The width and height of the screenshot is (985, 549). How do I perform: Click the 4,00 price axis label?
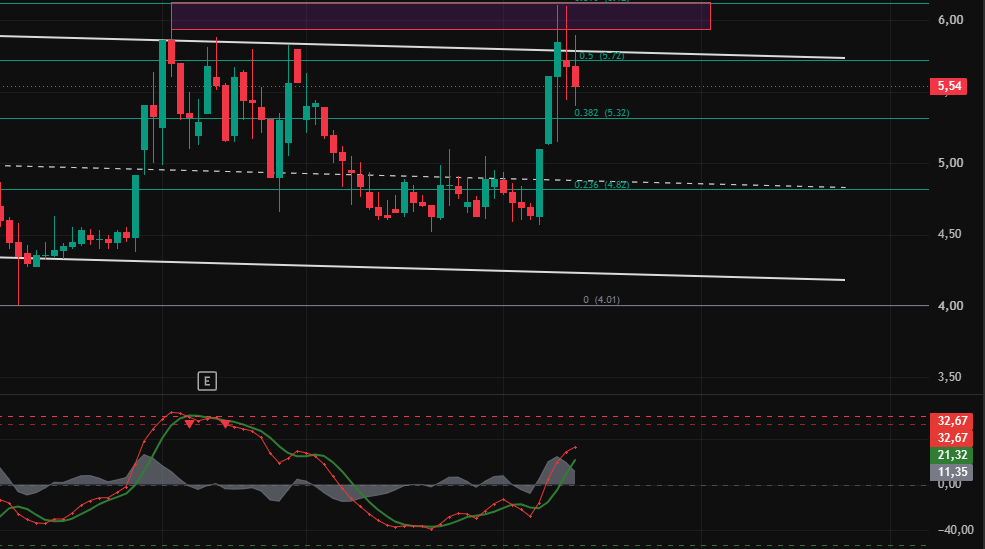[950, 305]
